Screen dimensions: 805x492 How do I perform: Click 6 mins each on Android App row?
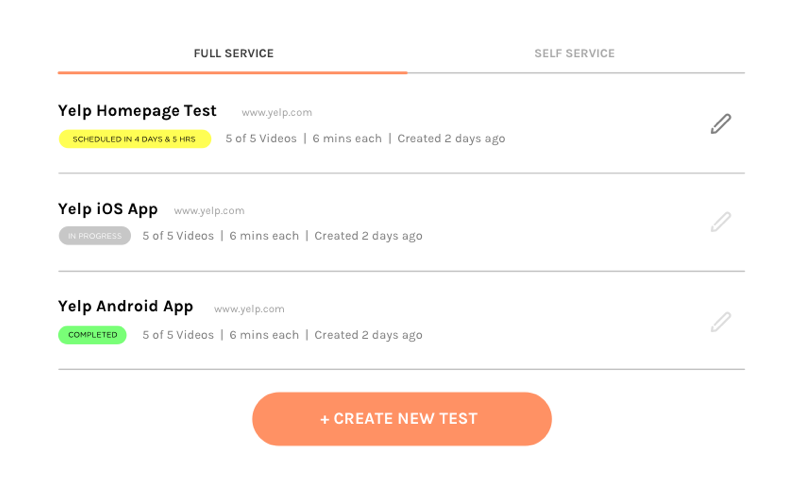tap(264, 335)
